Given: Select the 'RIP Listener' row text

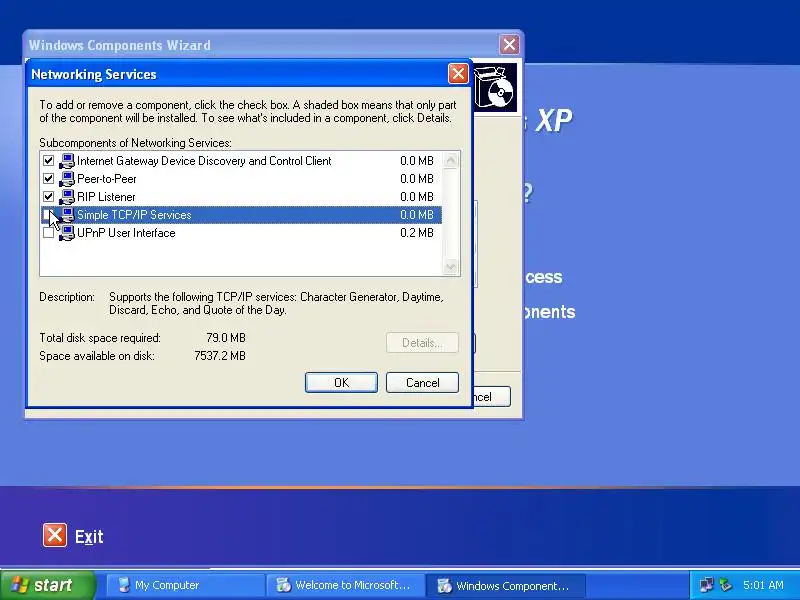Looking at the screenshot, I should click(106, 197).
